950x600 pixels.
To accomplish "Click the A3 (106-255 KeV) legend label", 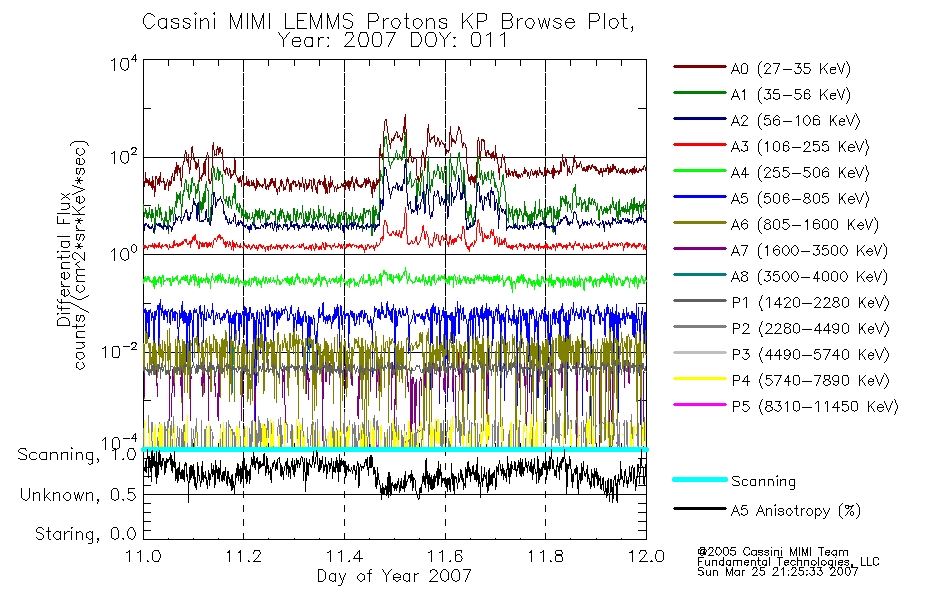I will point(800,147).
